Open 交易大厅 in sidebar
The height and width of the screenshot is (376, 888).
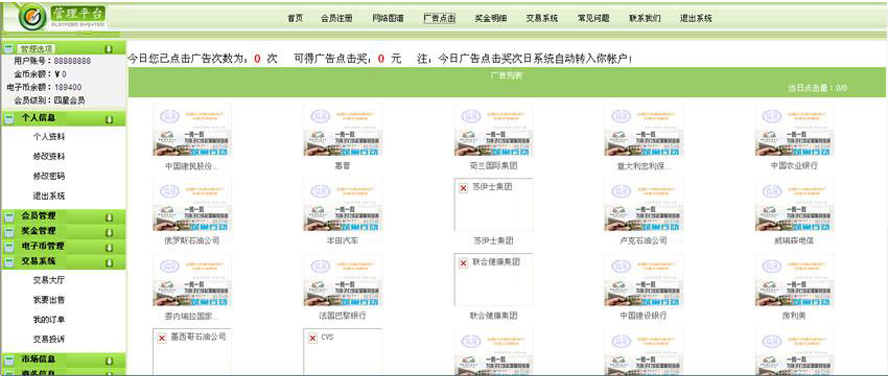[x=49, y=280]
